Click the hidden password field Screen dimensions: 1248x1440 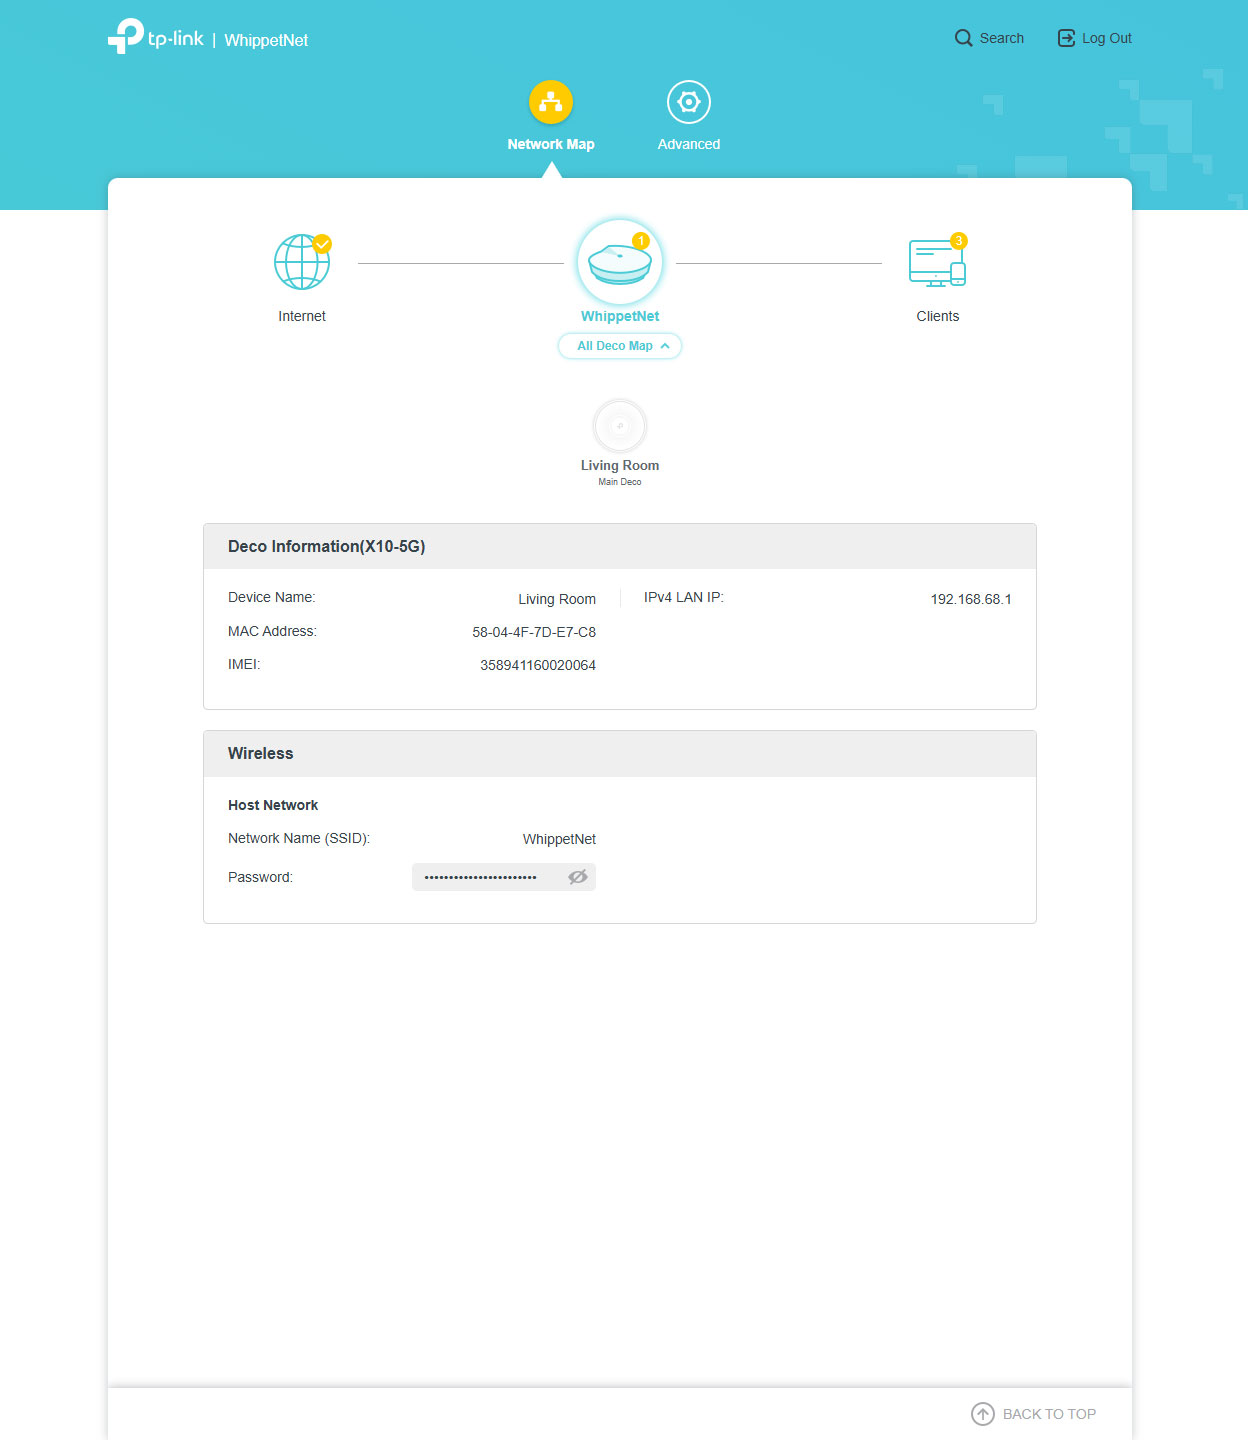(504, 877)
